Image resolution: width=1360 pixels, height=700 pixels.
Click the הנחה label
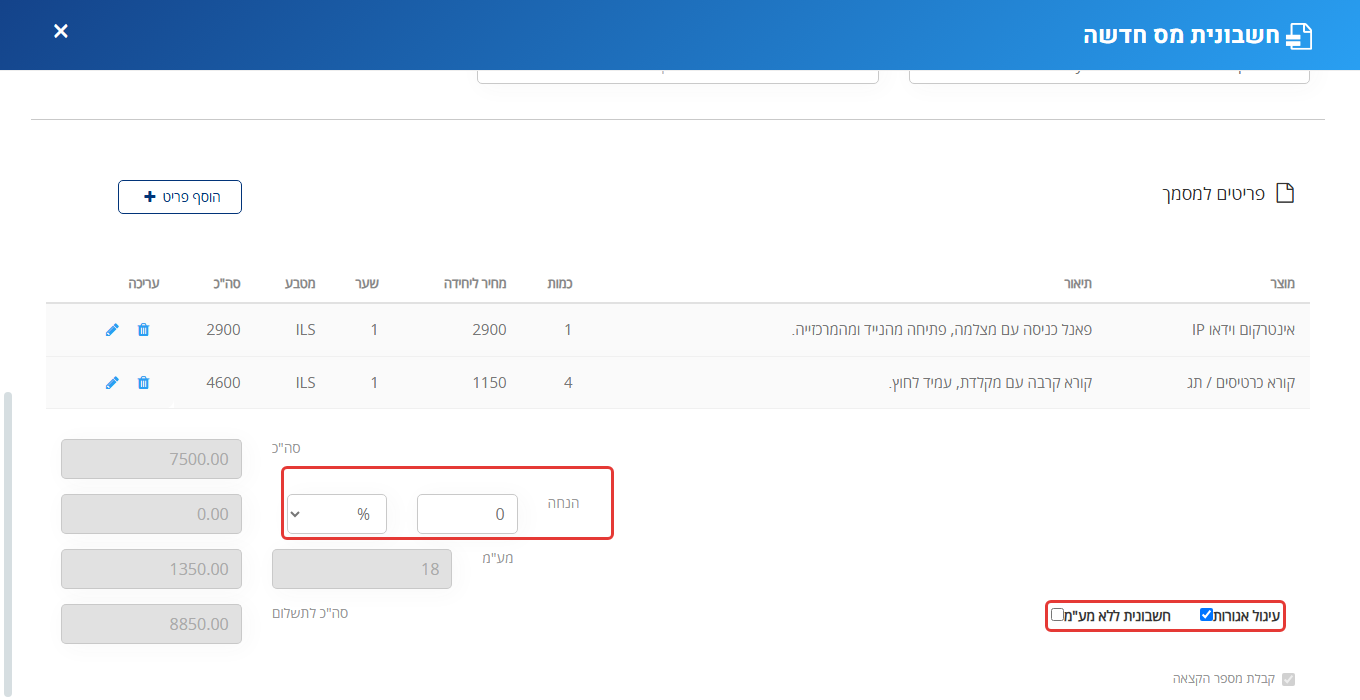[563, 503]
